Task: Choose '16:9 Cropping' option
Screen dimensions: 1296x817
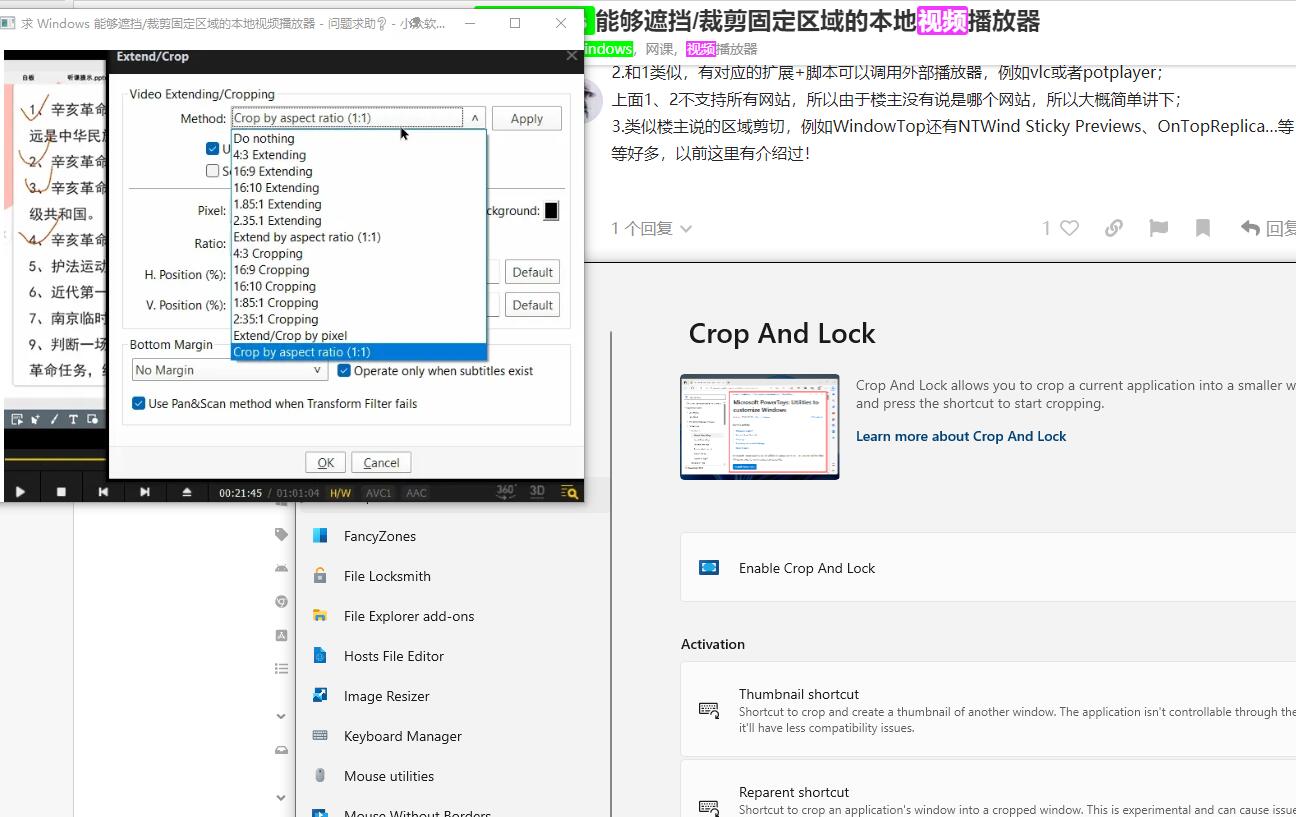Action: click(x=359, y=270)
